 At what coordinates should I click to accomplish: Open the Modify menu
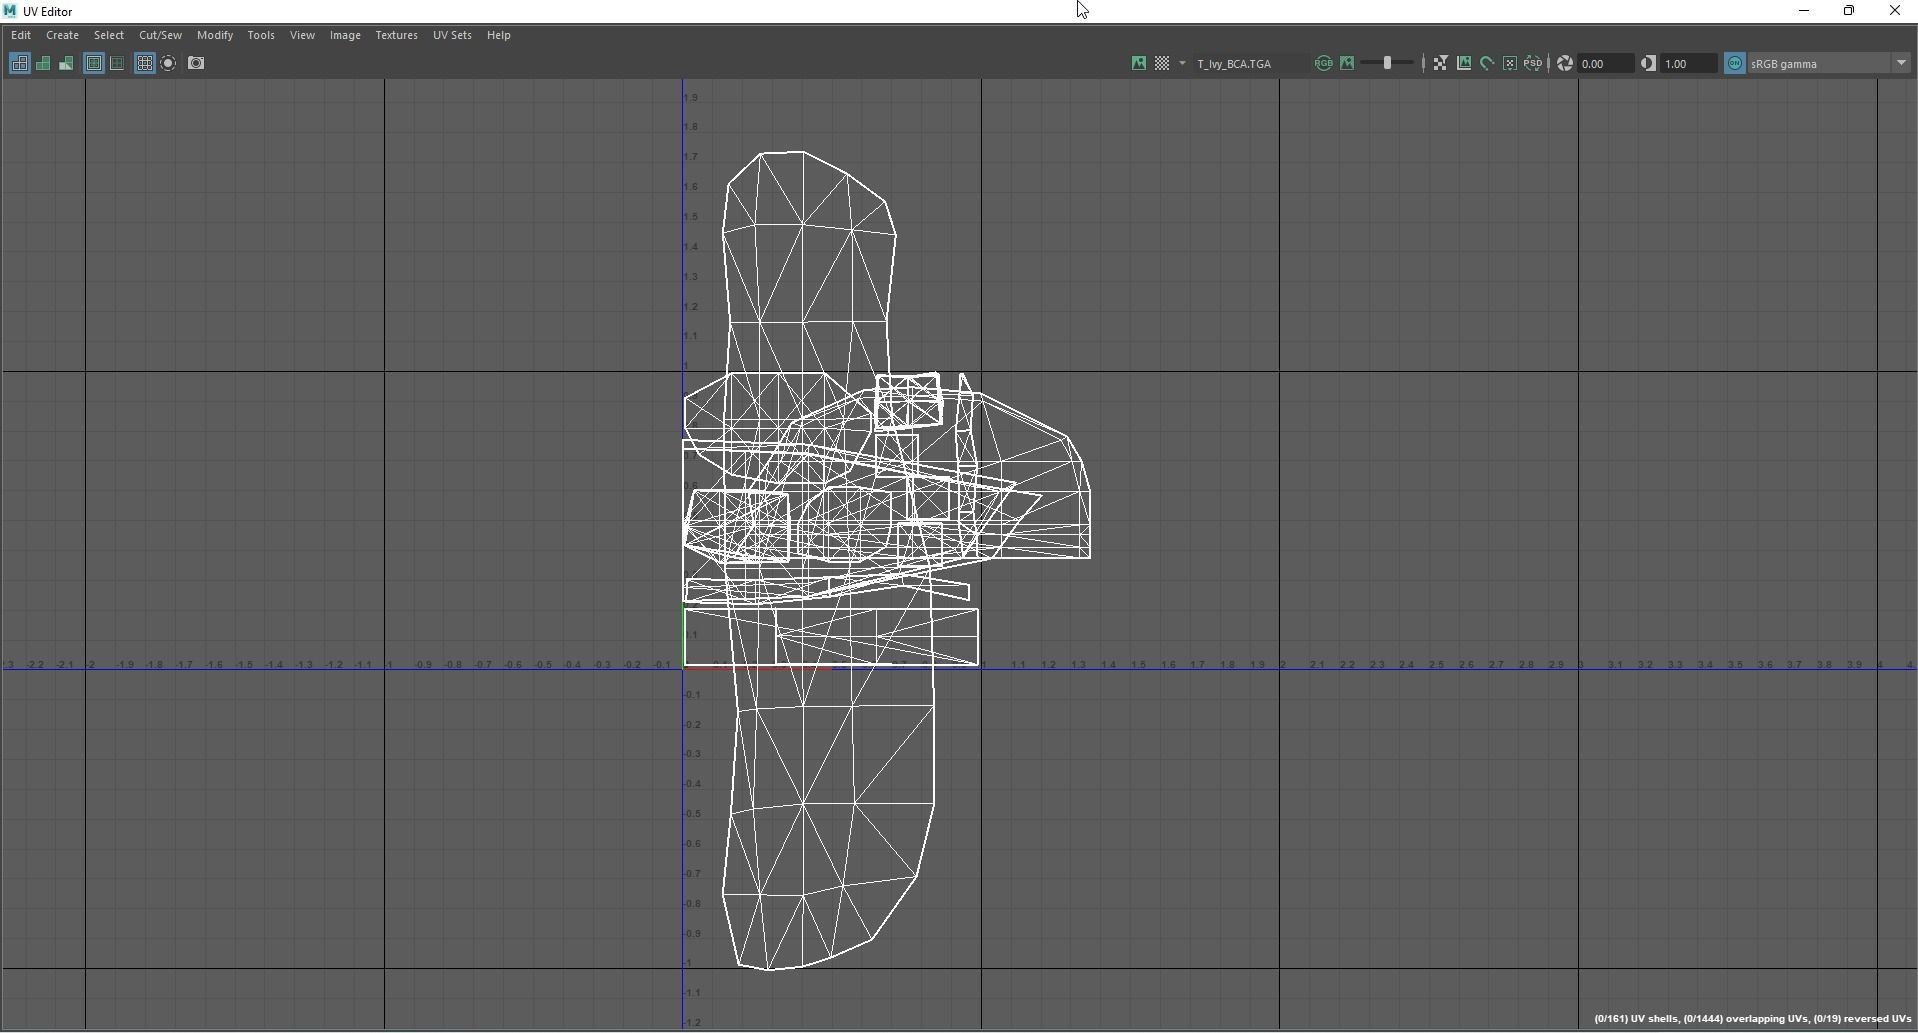[215, 35]
